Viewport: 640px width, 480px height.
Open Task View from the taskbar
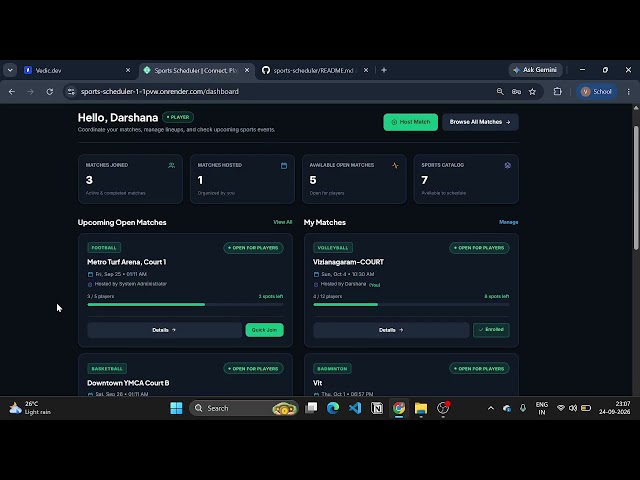(x=311, y=408)
